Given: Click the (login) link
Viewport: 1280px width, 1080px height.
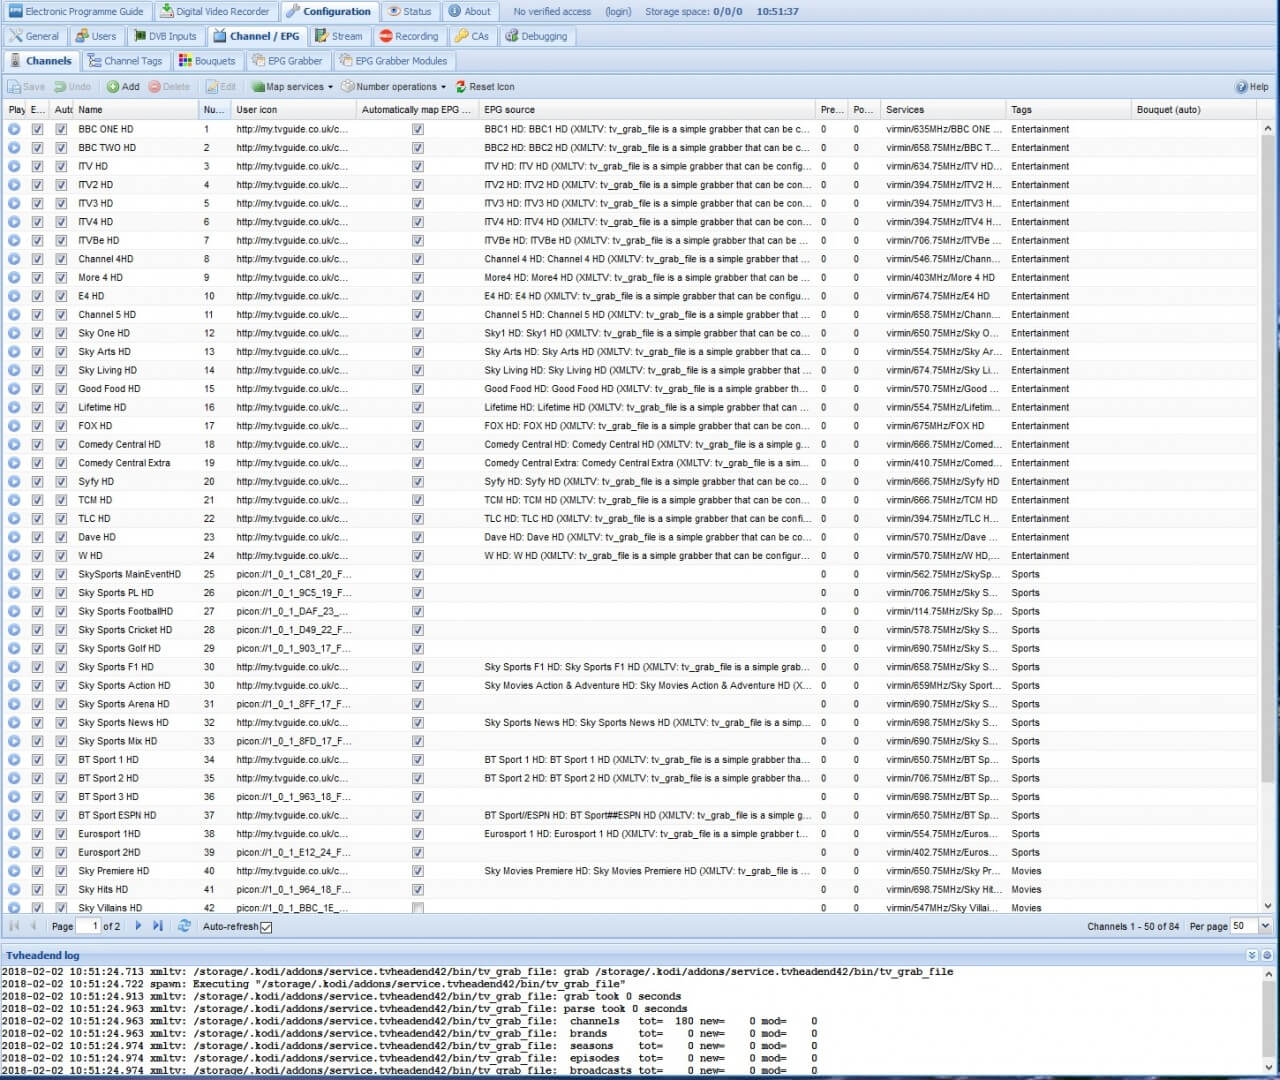Looking at the screenshot, I should (x=618, y=12).
